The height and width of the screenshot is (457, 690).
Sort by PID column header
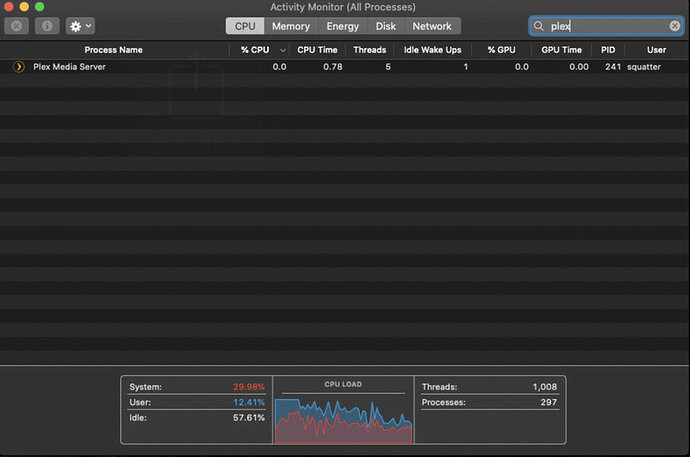pos(608,50)
